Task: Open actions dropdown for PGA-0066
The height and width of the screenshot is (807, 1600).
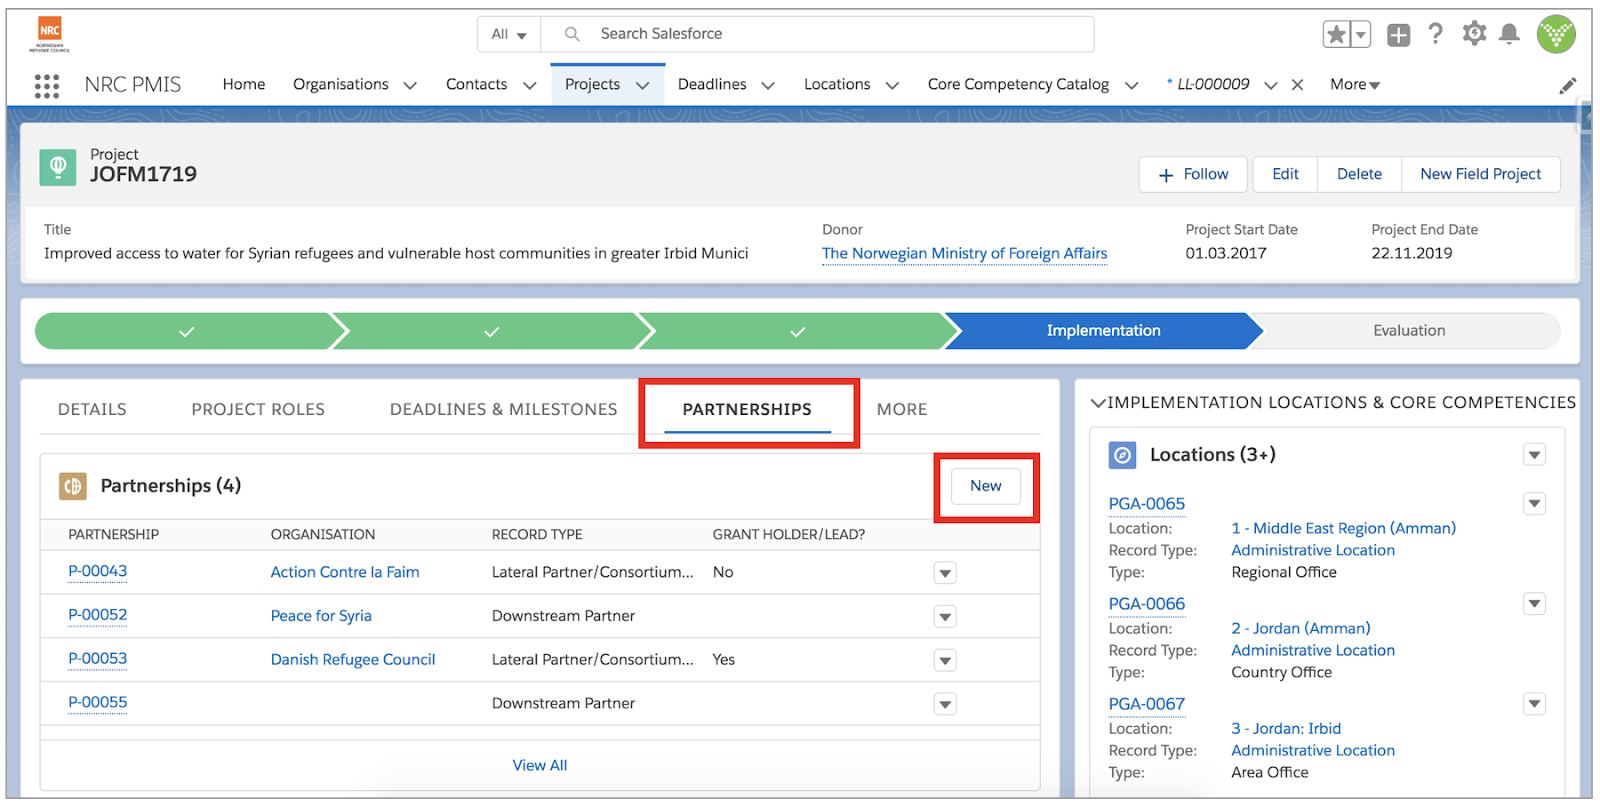Action: pyautogui.click(x=1534, y=603)
